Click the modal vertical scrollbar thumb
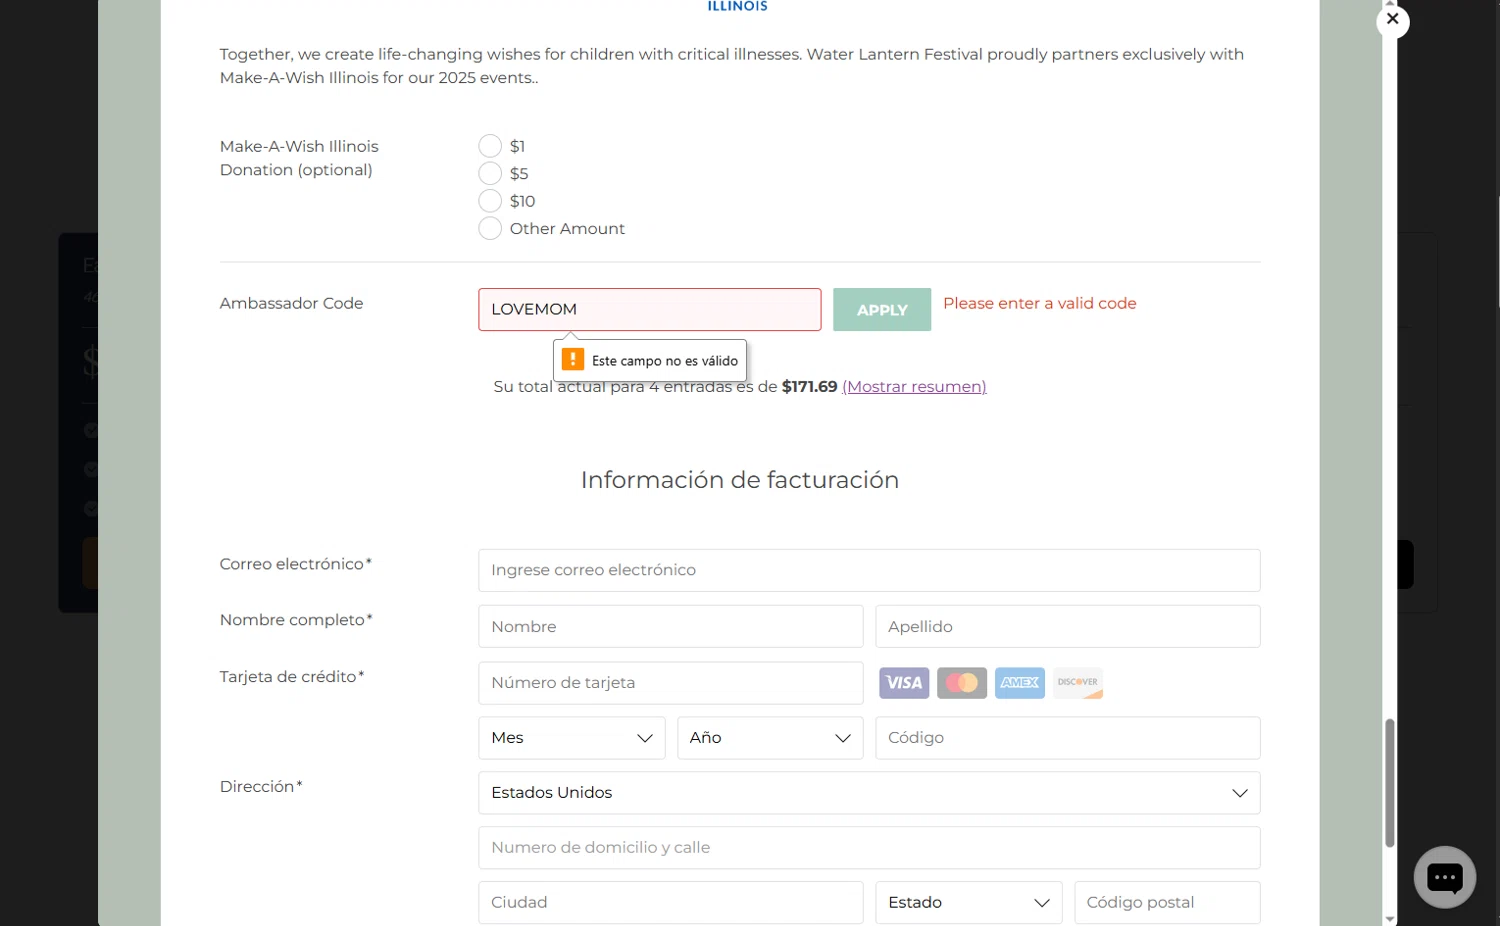This screenshot has height=926, width=1500. [x=1389, y=783]
